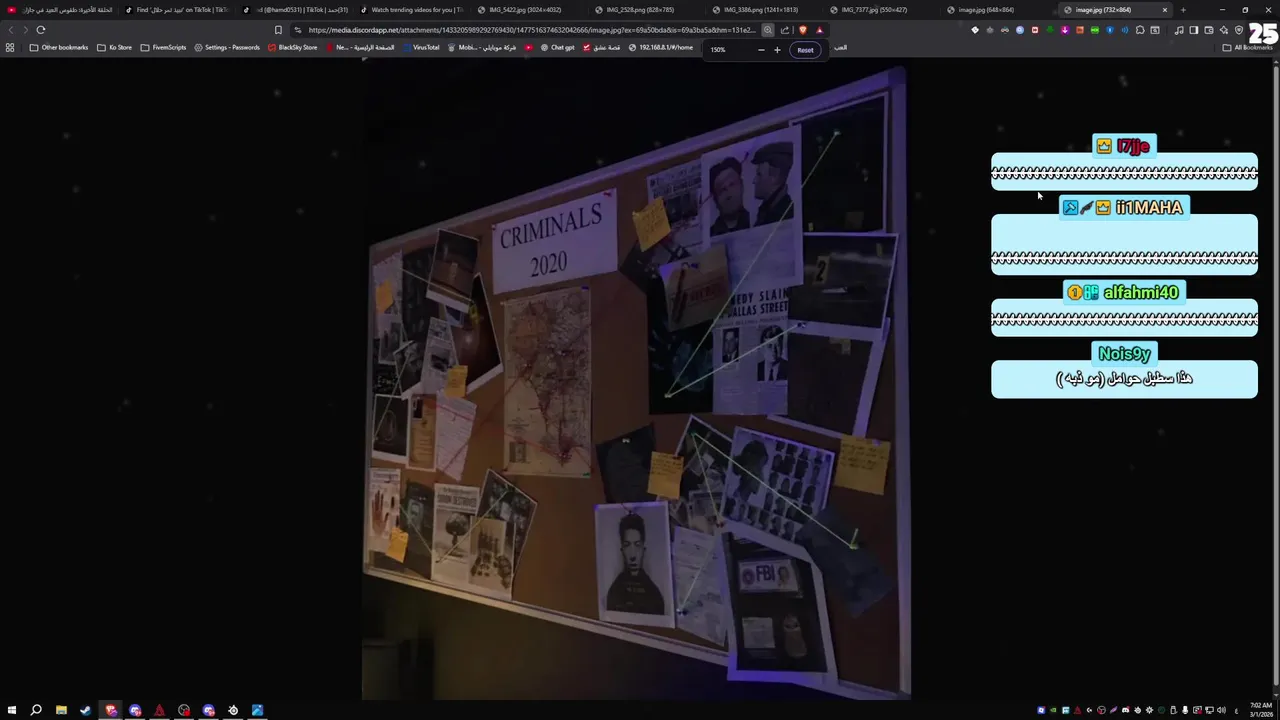Click the music note media control icon
1280x720 pixels.
click(x=1179, y=30)
